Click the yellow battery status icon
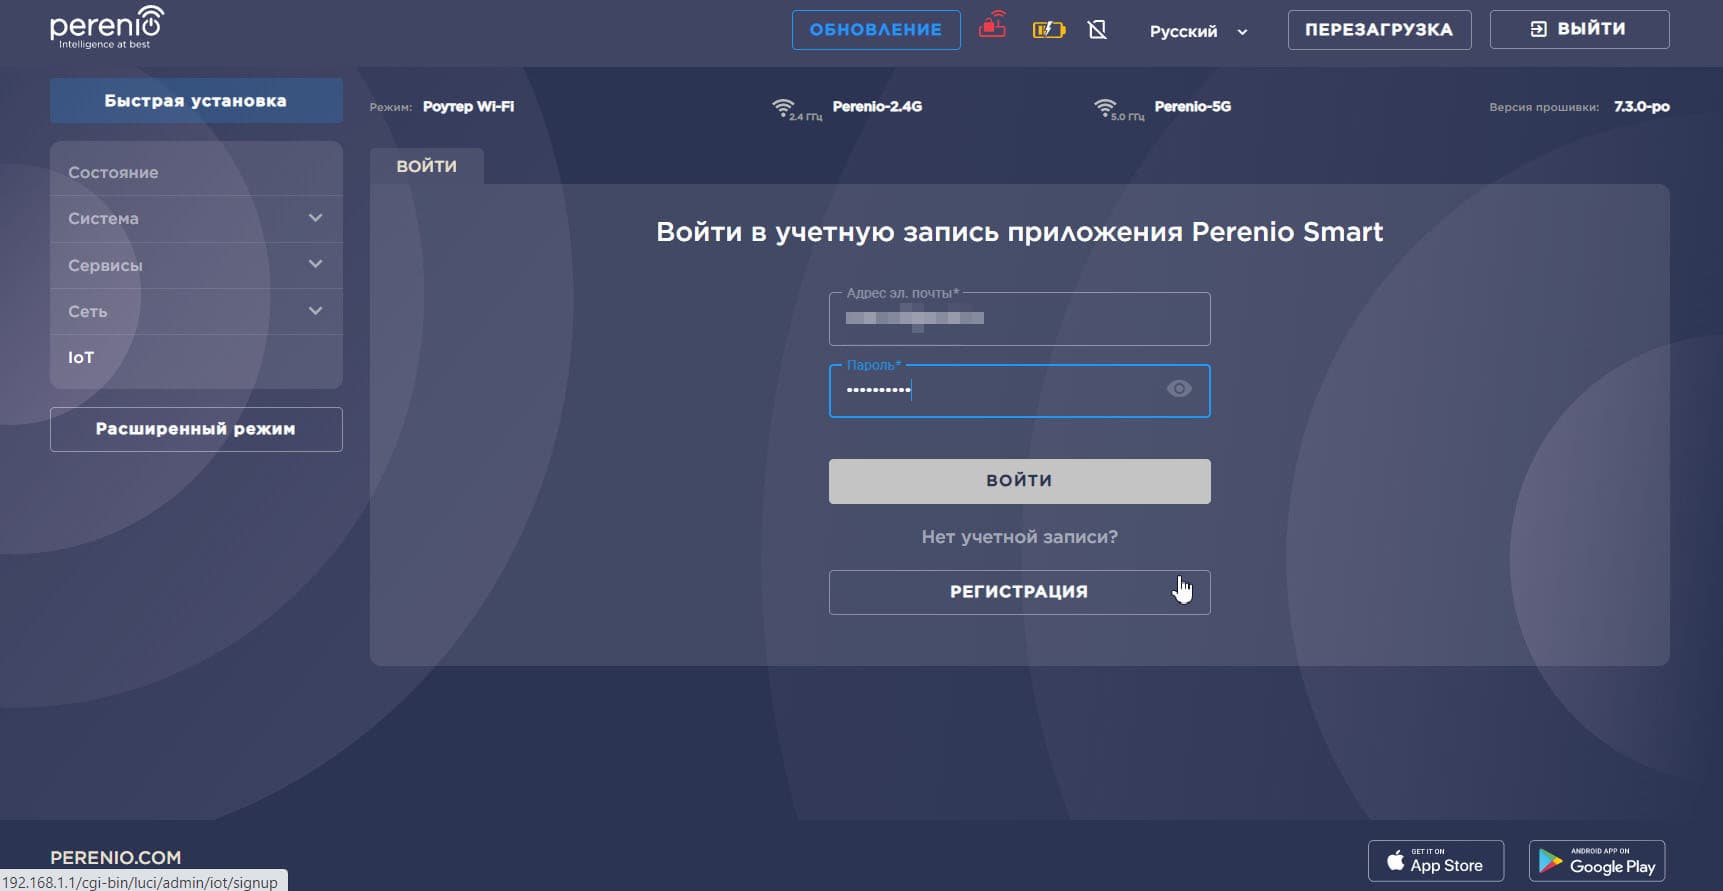The image size is (1723, 891). [x=1048, y=30]
